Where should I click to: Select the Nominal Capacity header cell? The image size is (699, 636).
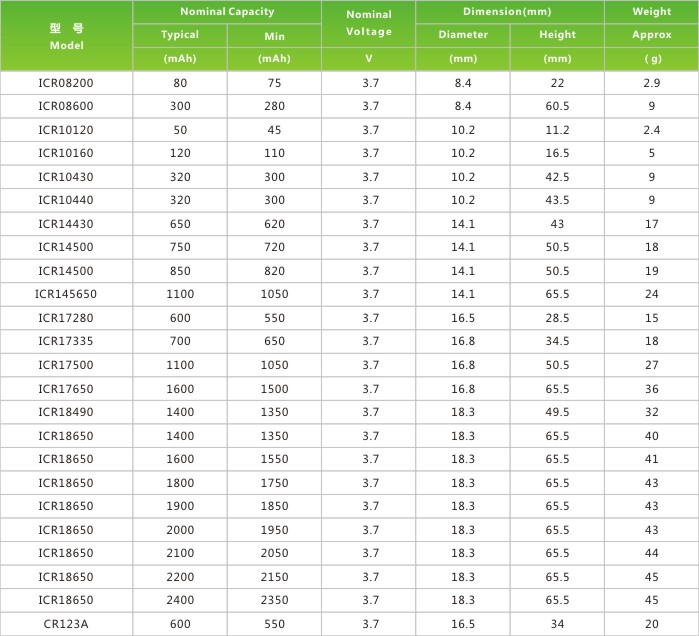(x=227, y=12)
